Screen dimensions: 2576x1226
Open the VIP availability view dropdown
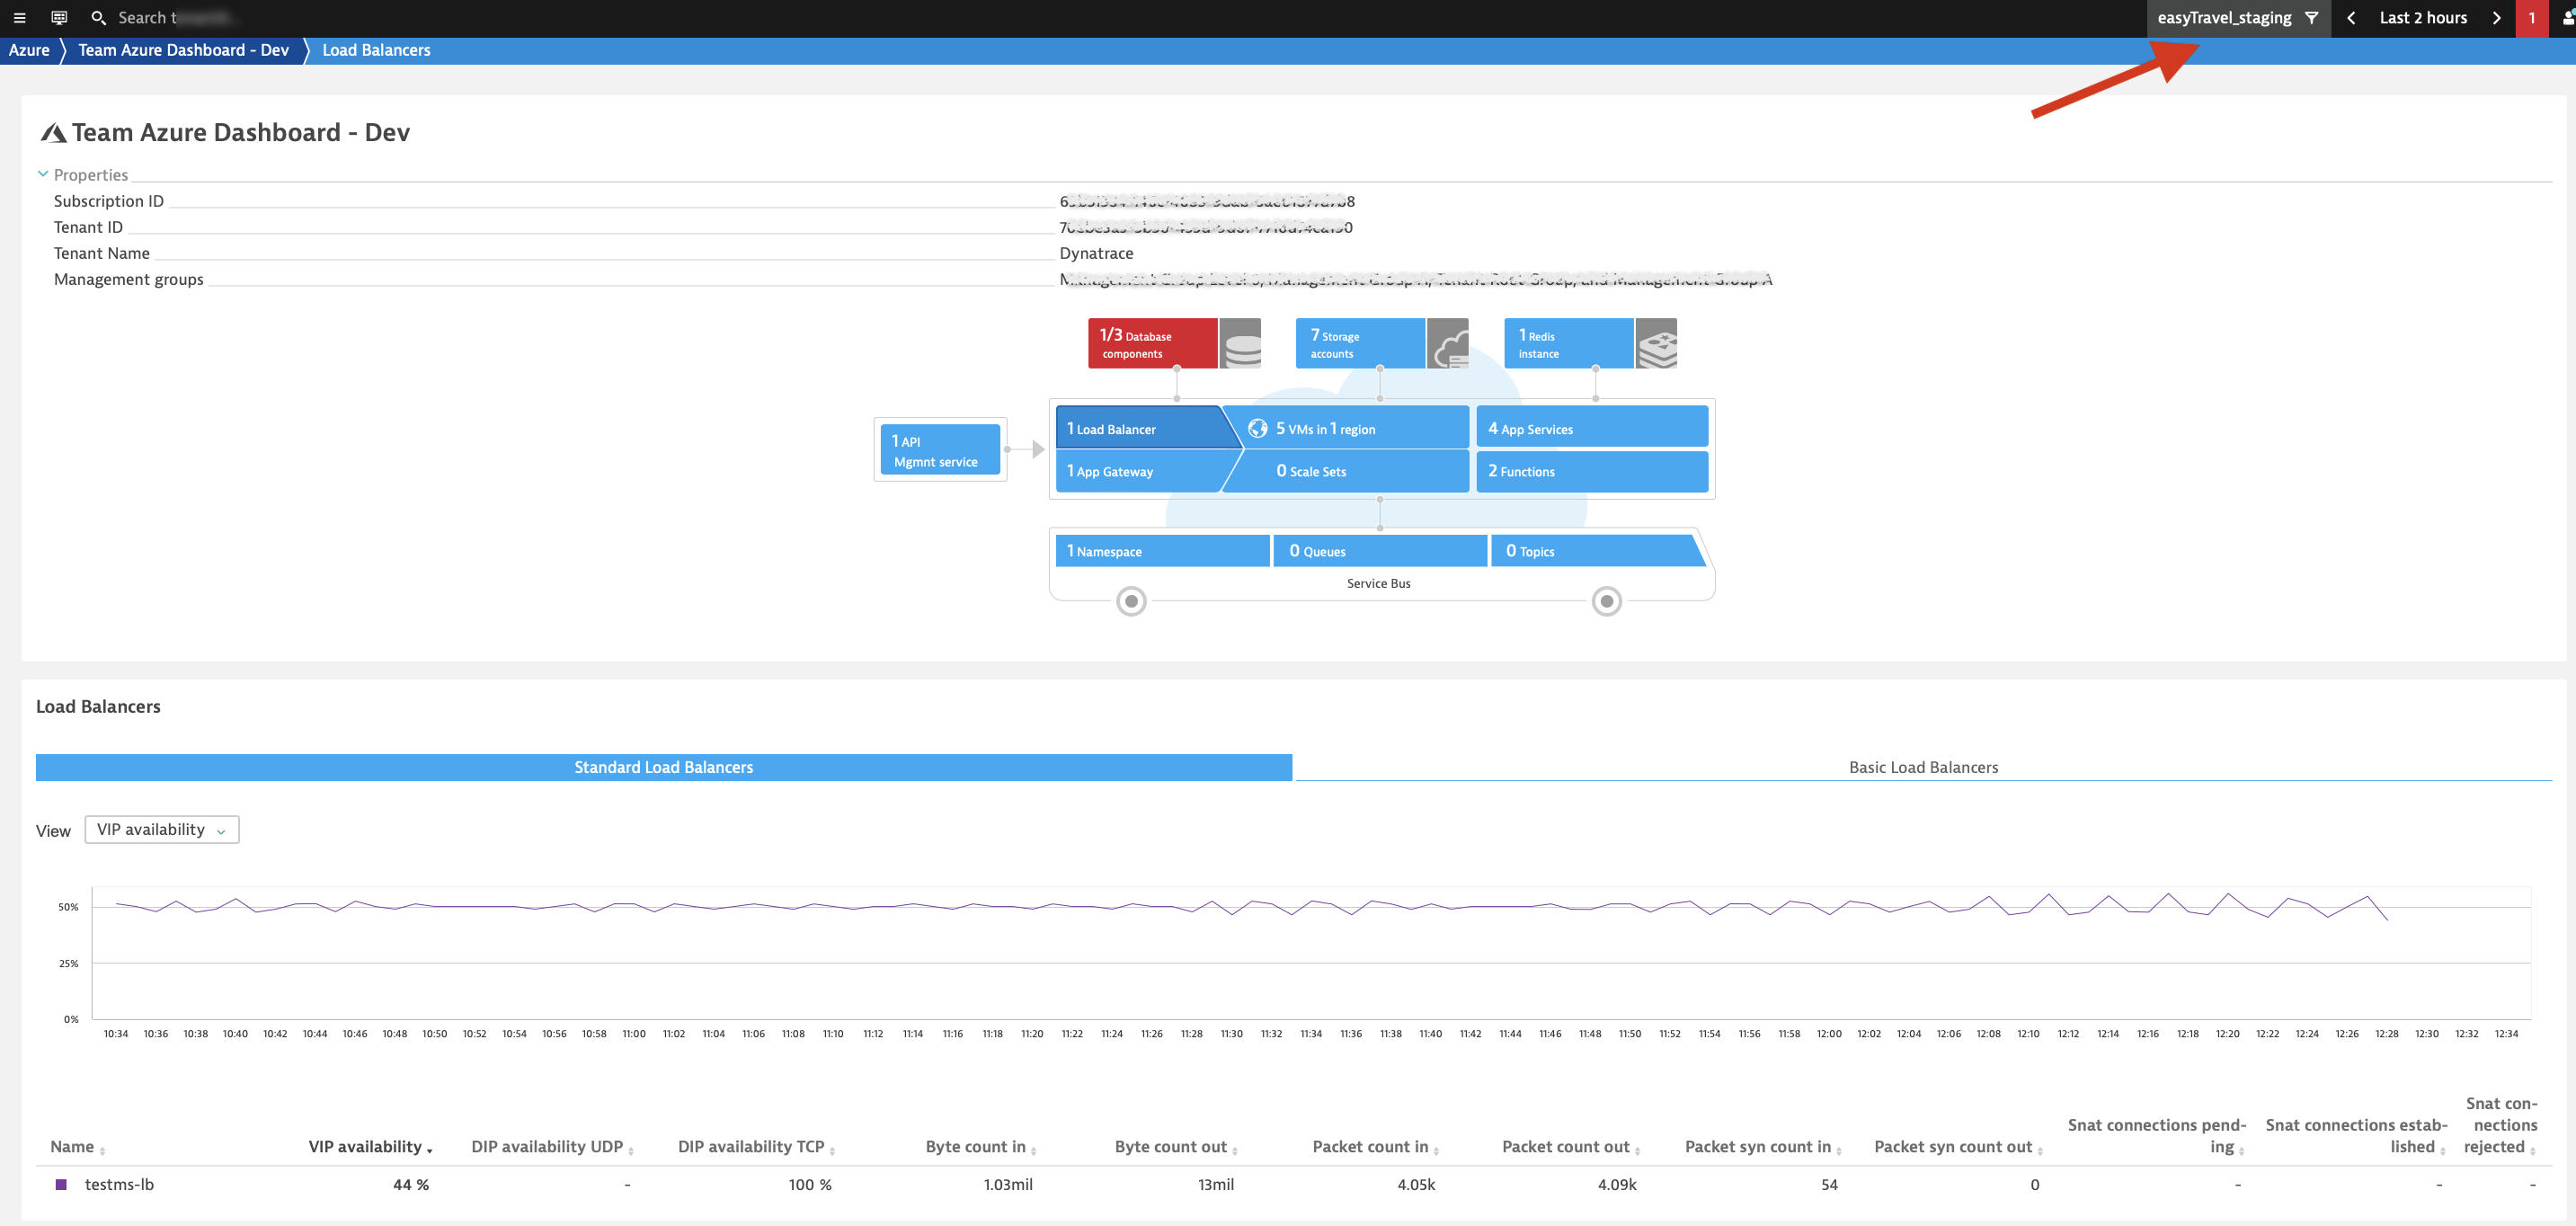[x=162, y=829]
